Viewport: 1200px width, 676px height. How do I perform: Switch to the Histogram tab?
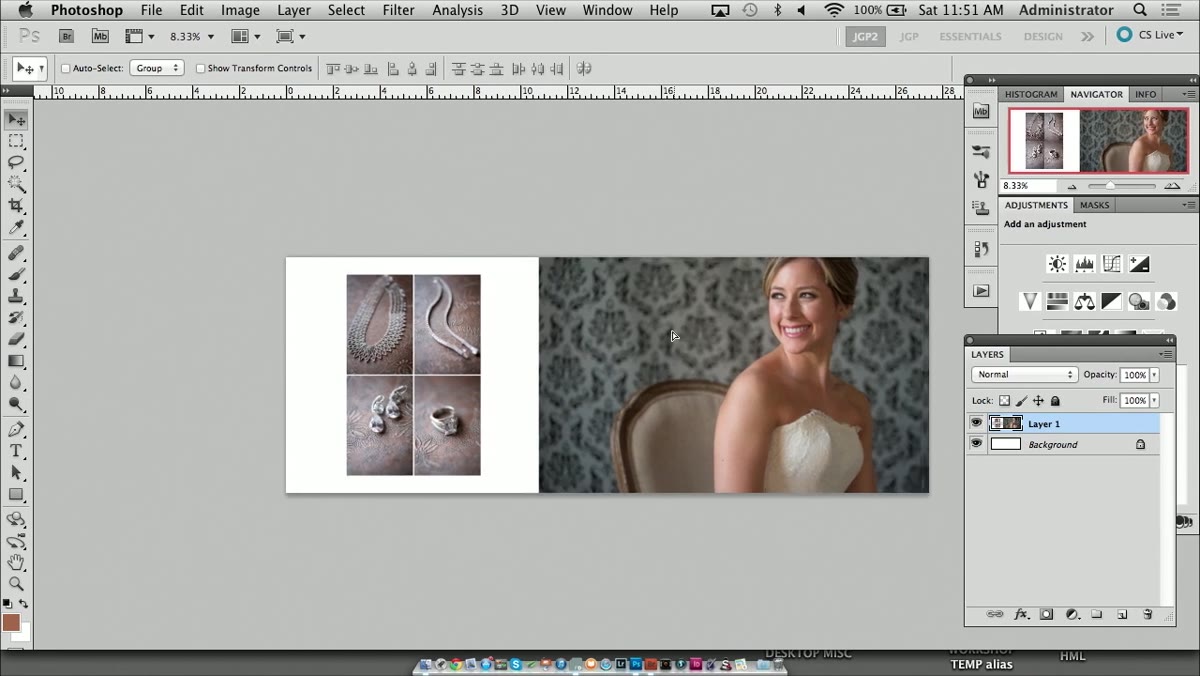(1031, 94)
